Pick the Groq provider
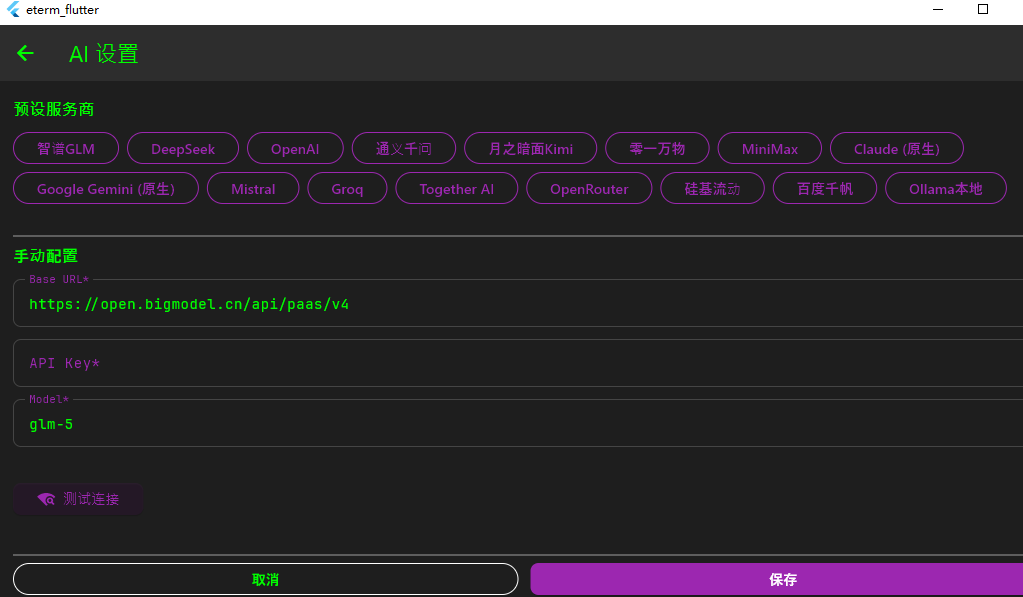Screen dimensions: 1023x597 [347, 188]
